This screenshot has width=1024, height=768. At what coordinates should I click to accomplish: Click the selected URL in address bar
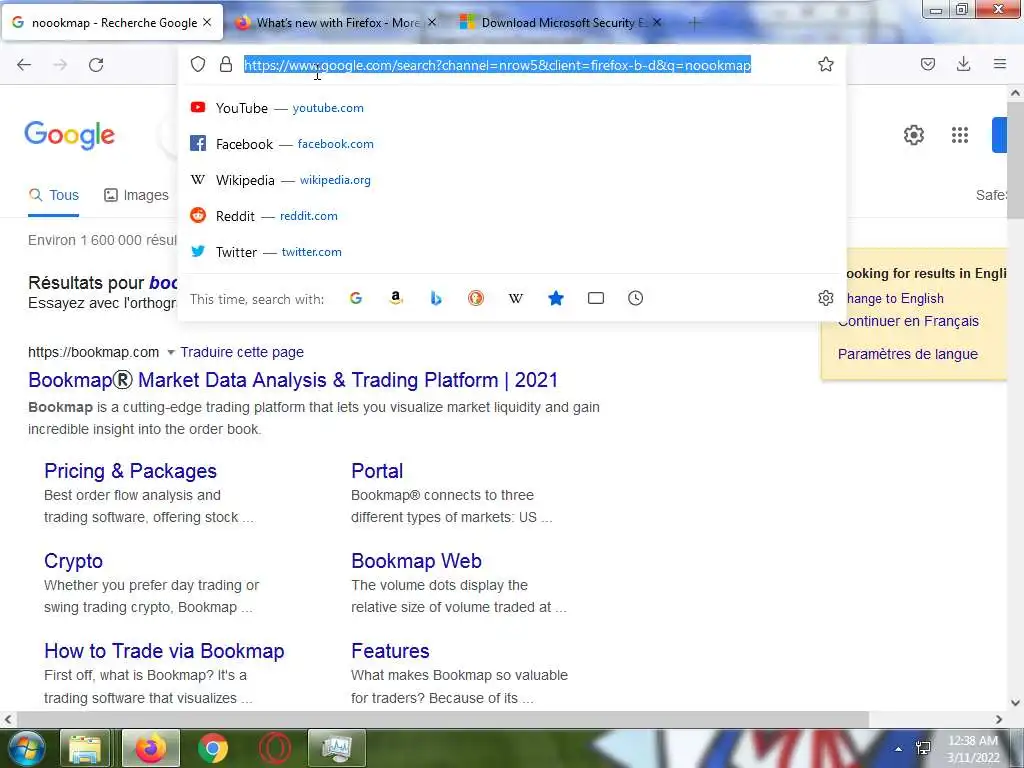tap(498, 65)
